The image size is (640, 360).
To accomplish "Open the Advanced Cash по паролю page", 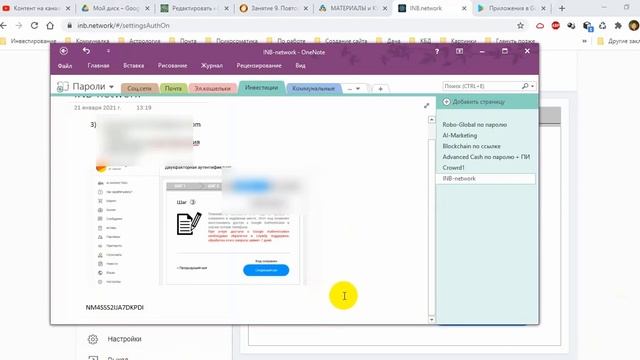I will [486, 157].
